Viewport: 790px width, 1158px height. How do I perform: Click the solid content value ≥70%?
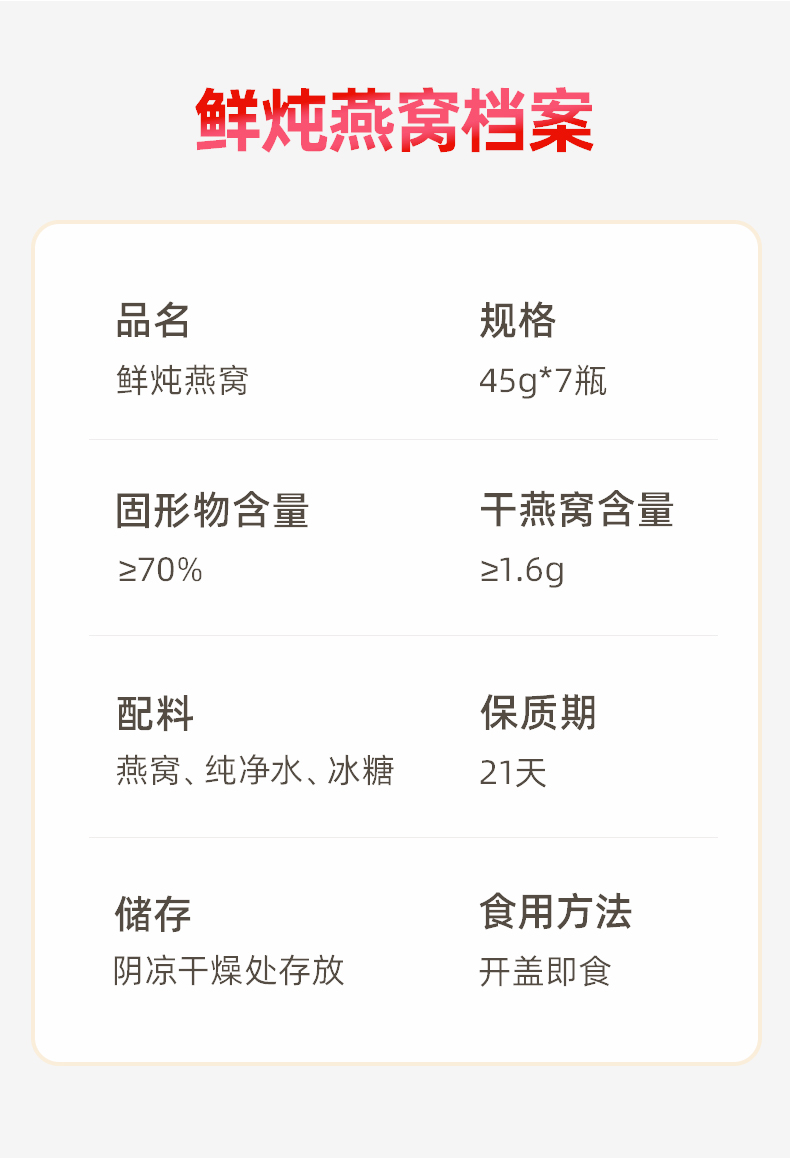click(161, 570)
